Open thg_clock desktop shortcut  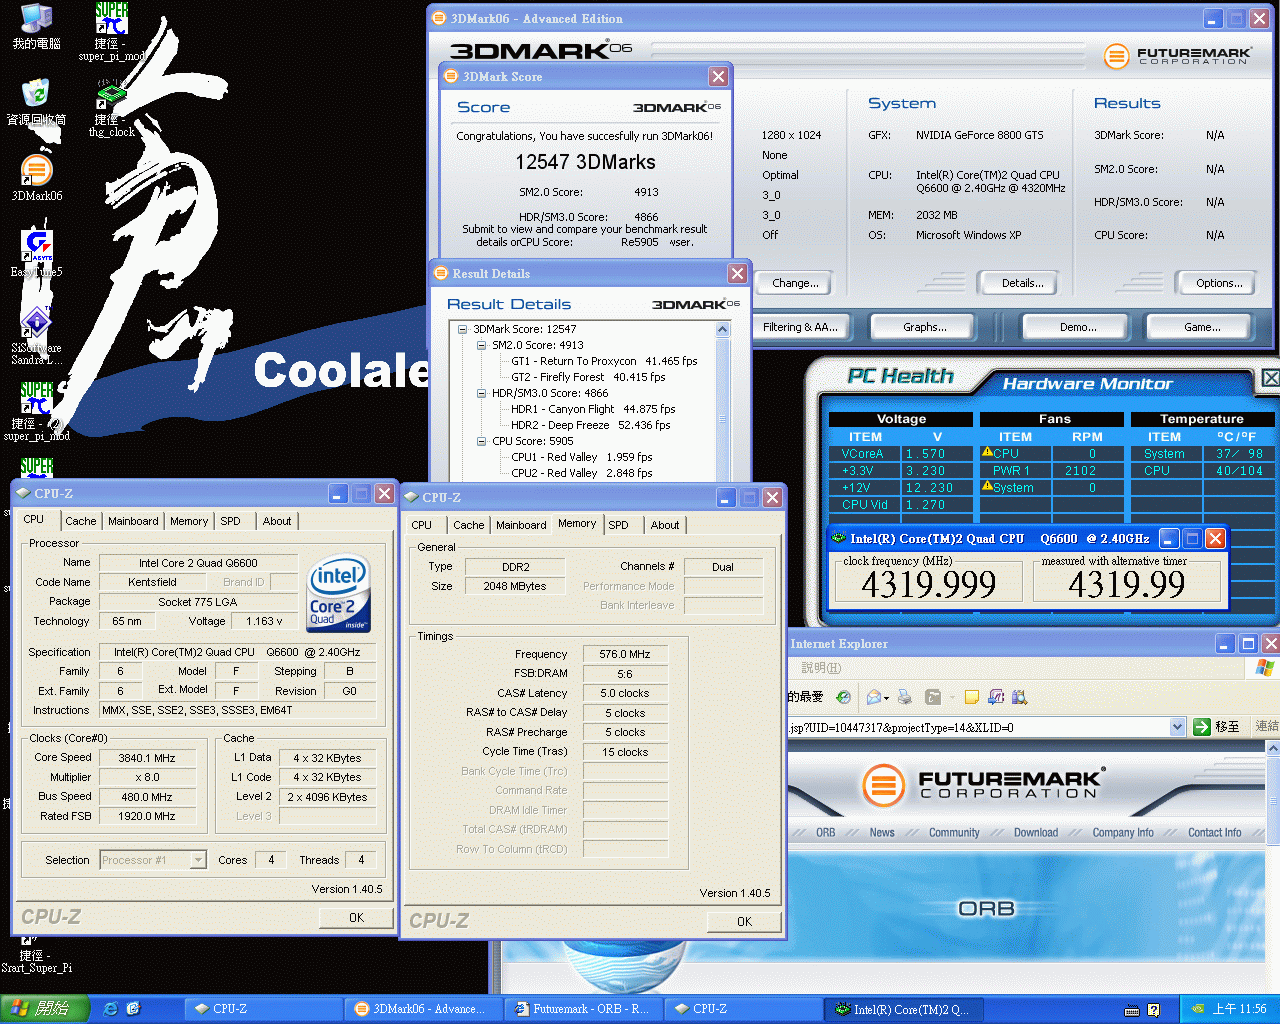[111, 108]
